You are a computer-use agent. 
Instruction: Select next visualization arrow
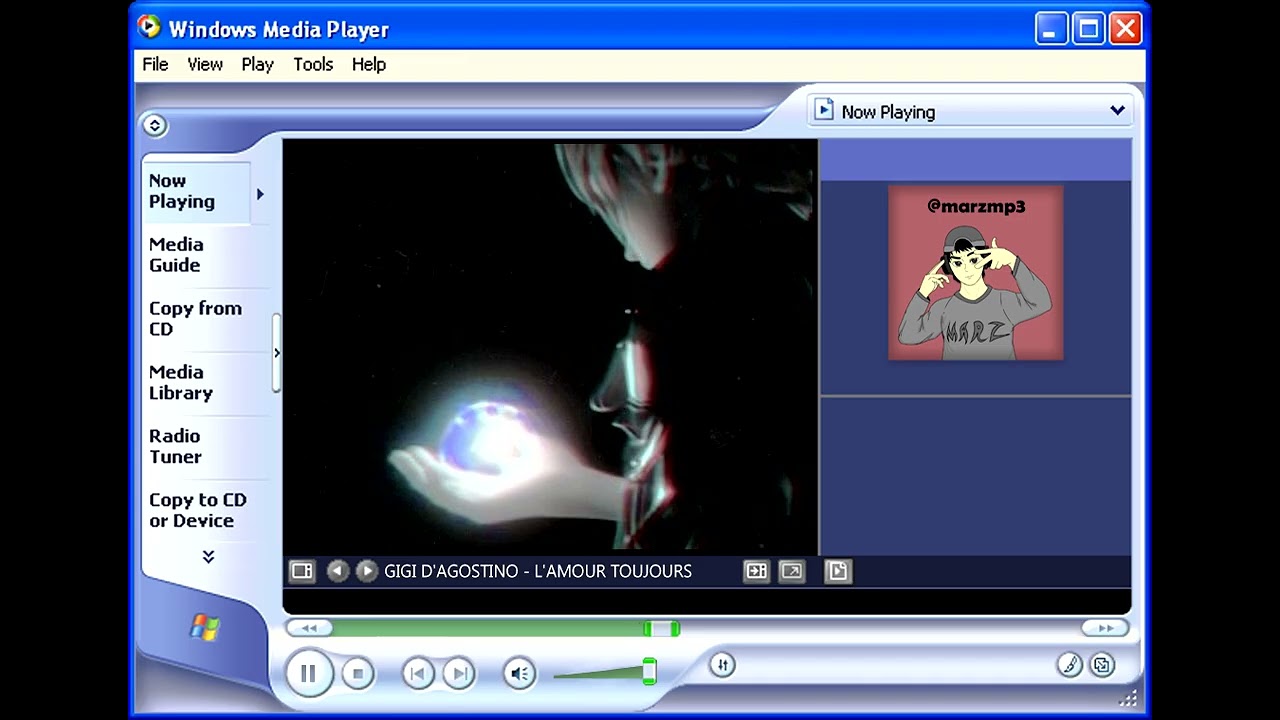[366, 571]
